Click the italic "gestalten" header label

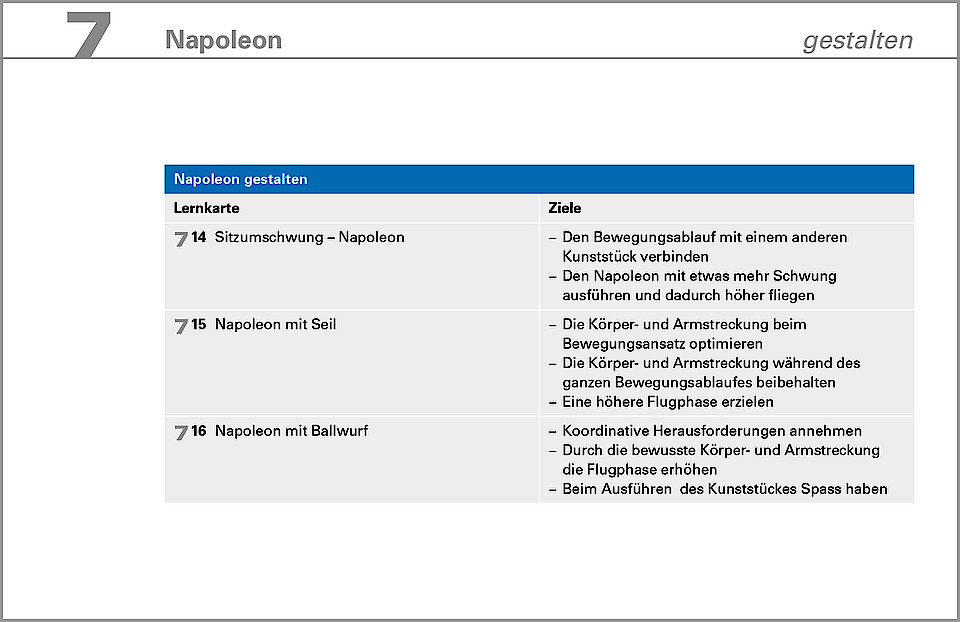click(x=857, y=40)
